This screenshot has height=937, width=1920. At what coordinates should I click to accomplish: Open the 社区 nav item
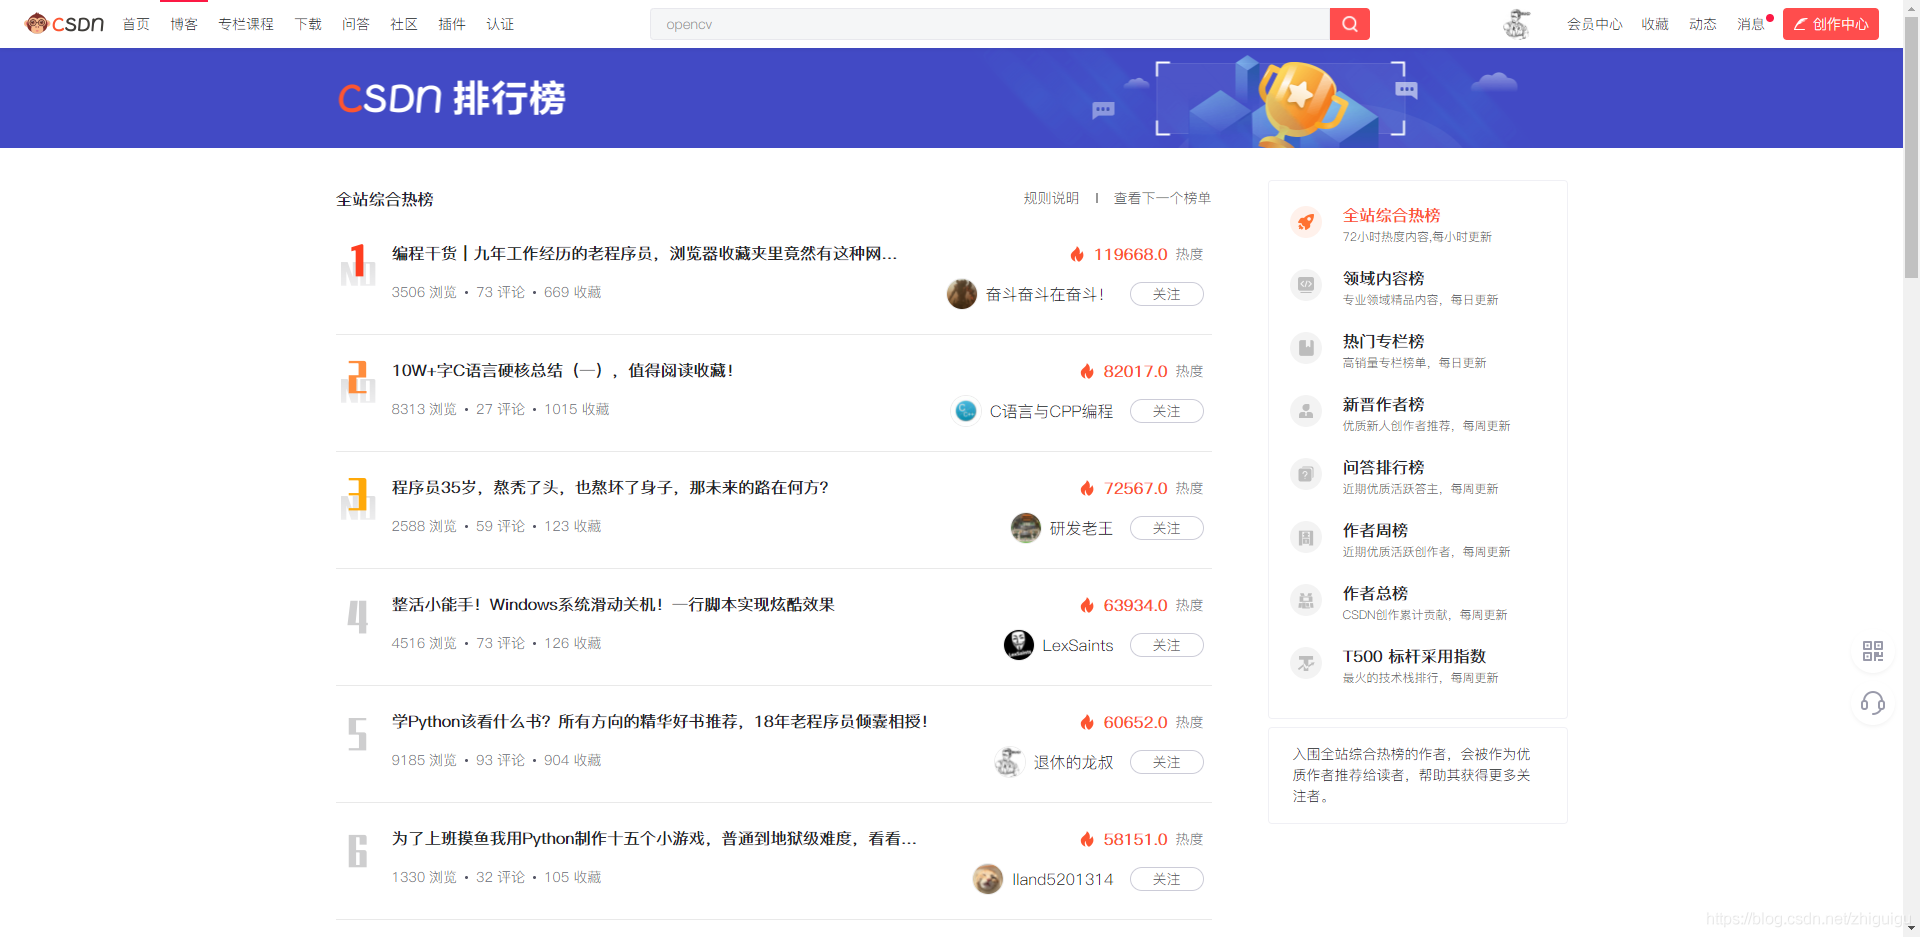(x=404, y=24)
